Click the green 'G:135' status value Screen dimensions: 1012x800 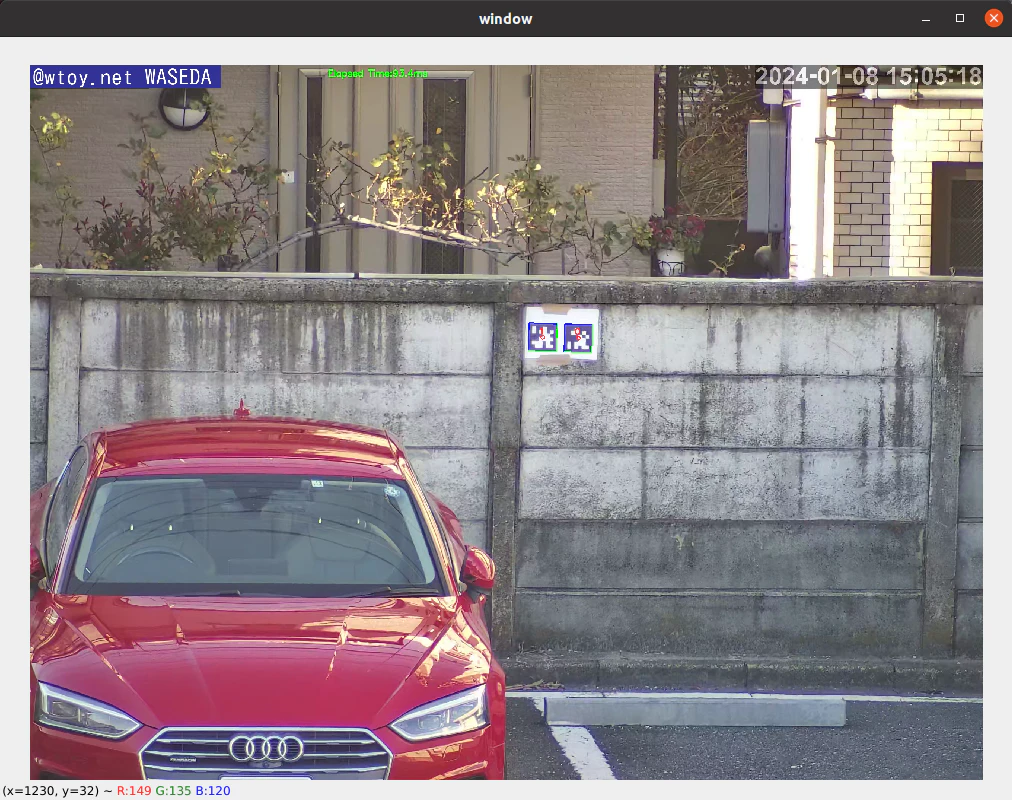click(173, 790)
